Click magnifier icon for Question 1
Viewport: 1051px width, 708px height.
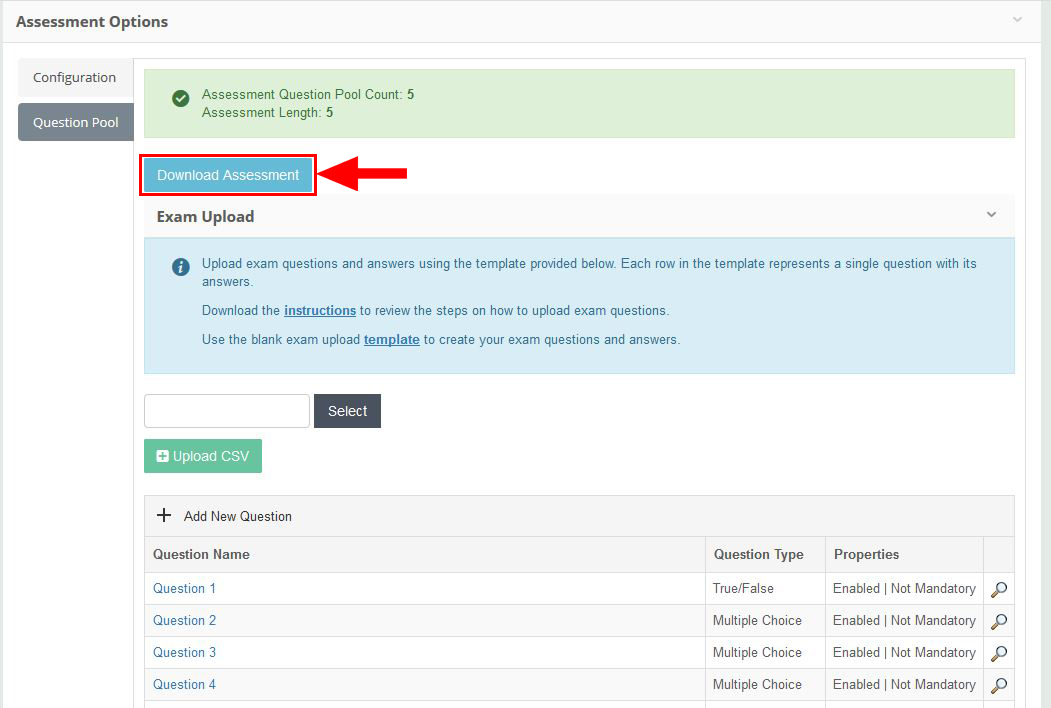click(x=998, y=589)
